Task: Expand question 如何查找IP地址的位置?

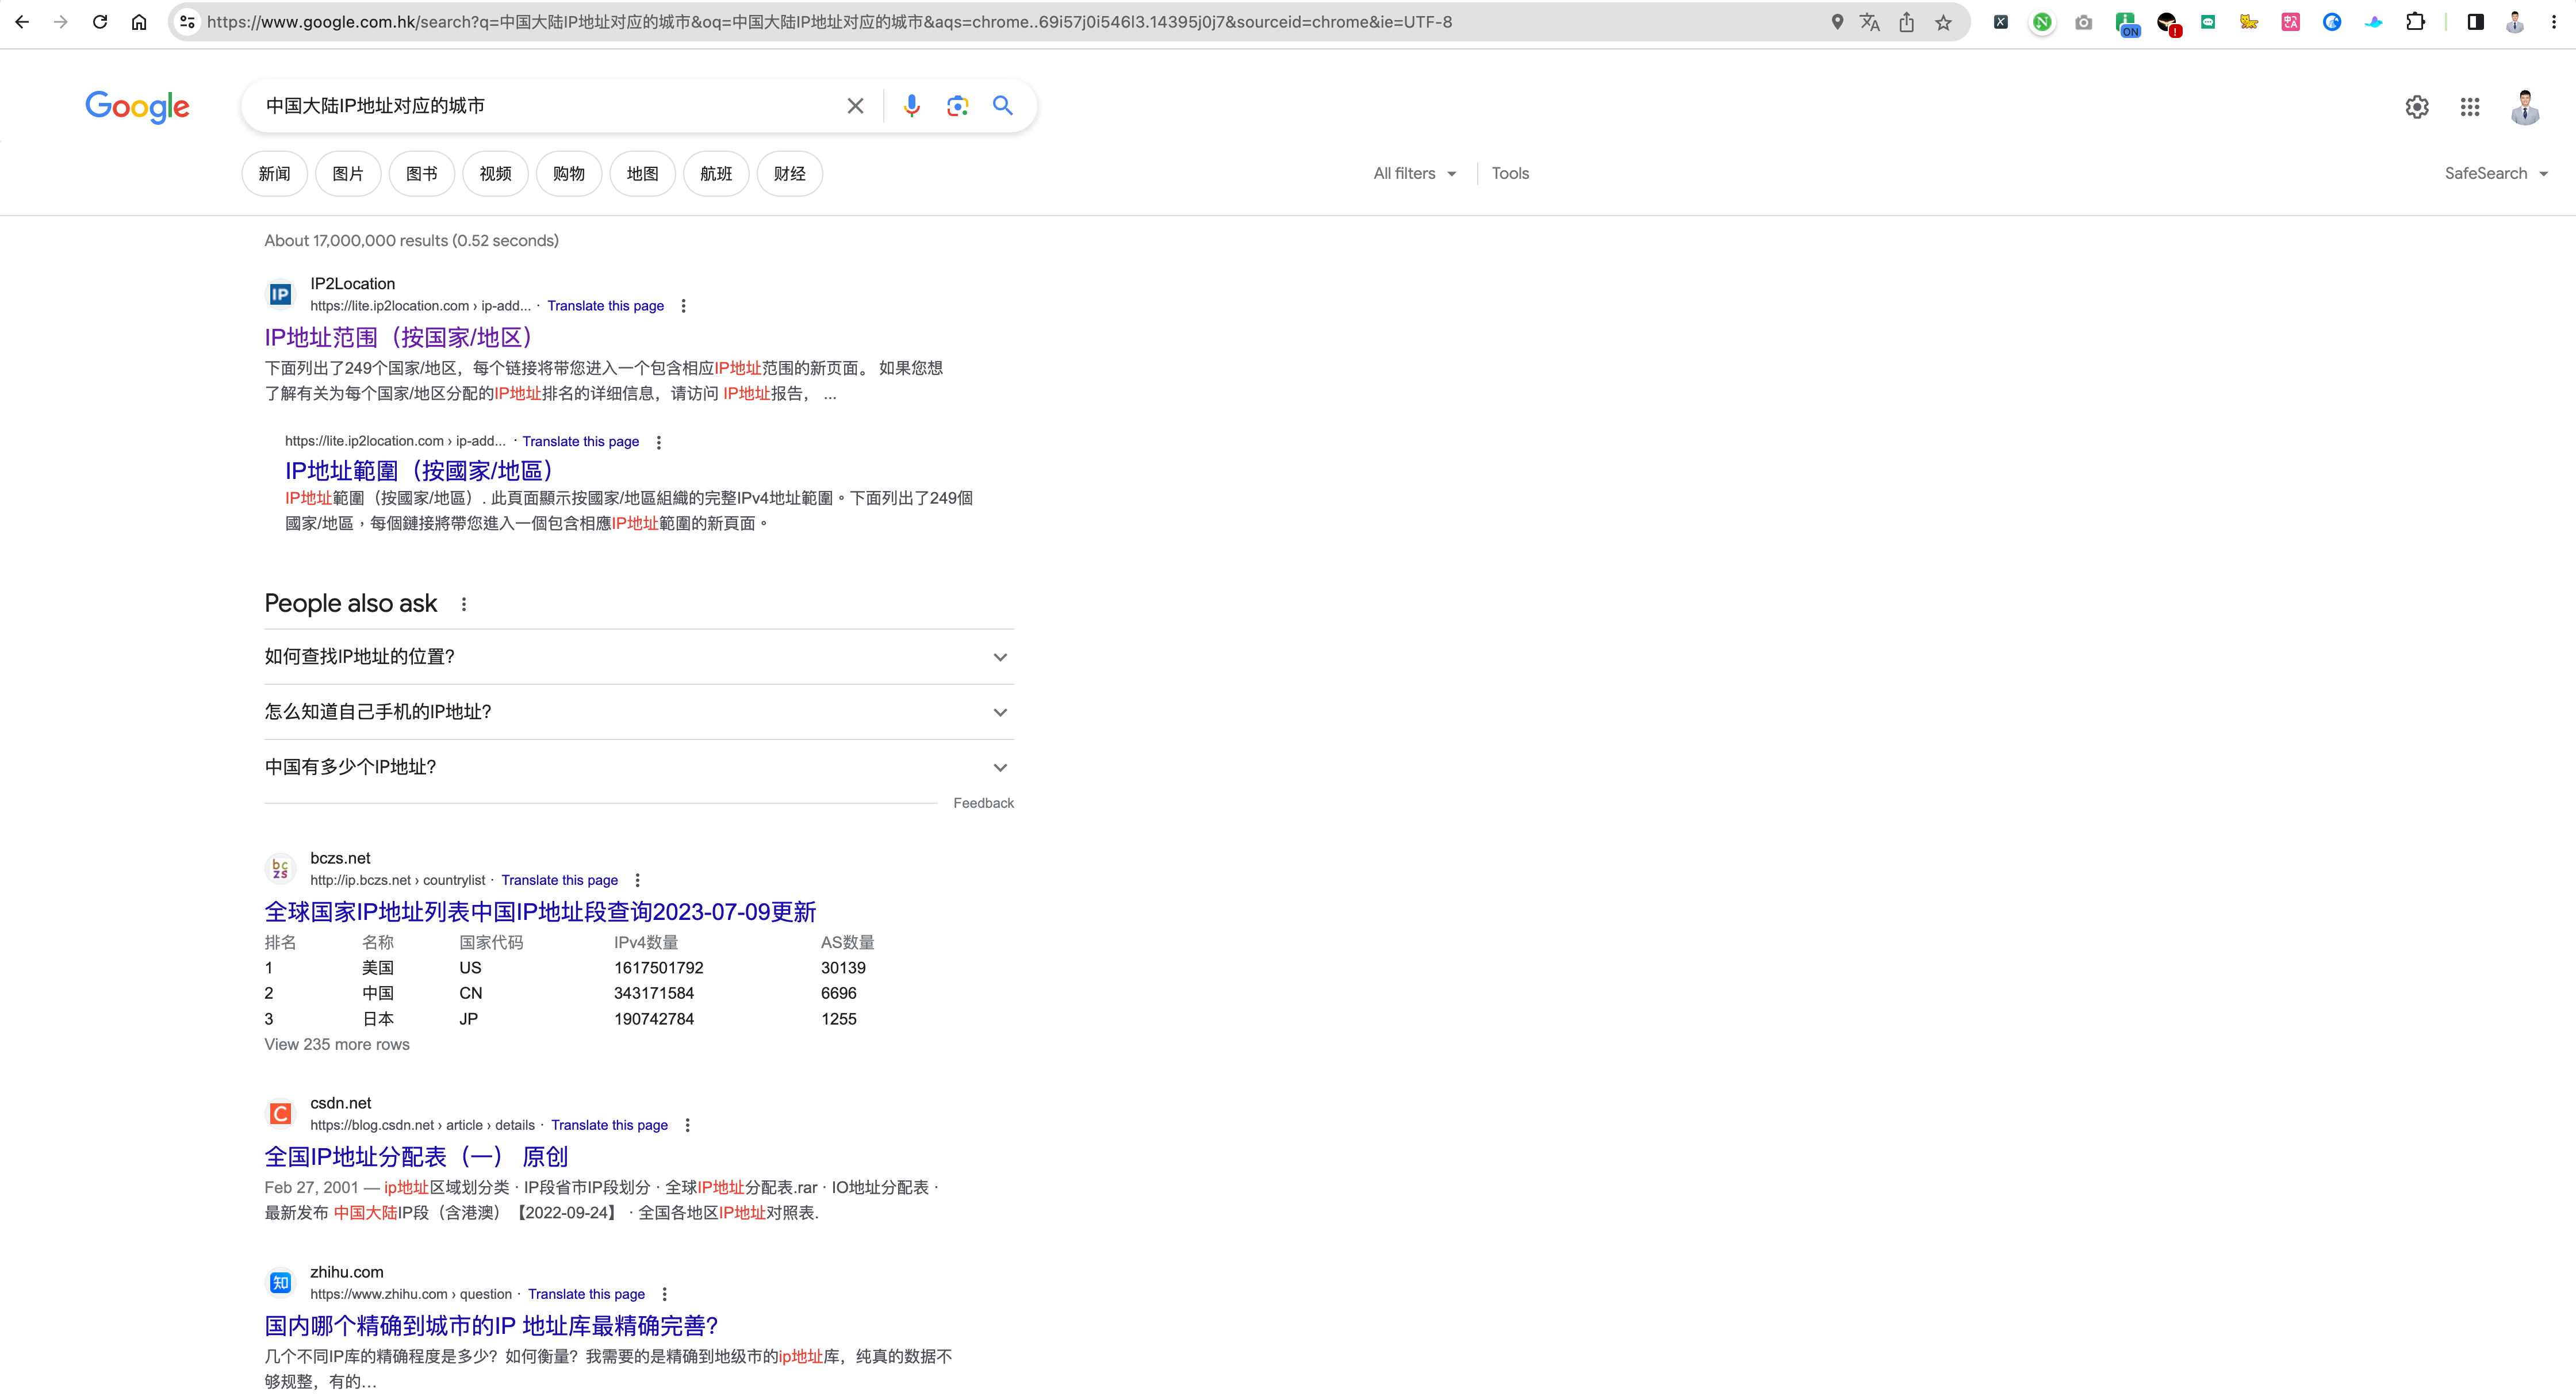Action: pyautogui.click(x=639, y=657)
